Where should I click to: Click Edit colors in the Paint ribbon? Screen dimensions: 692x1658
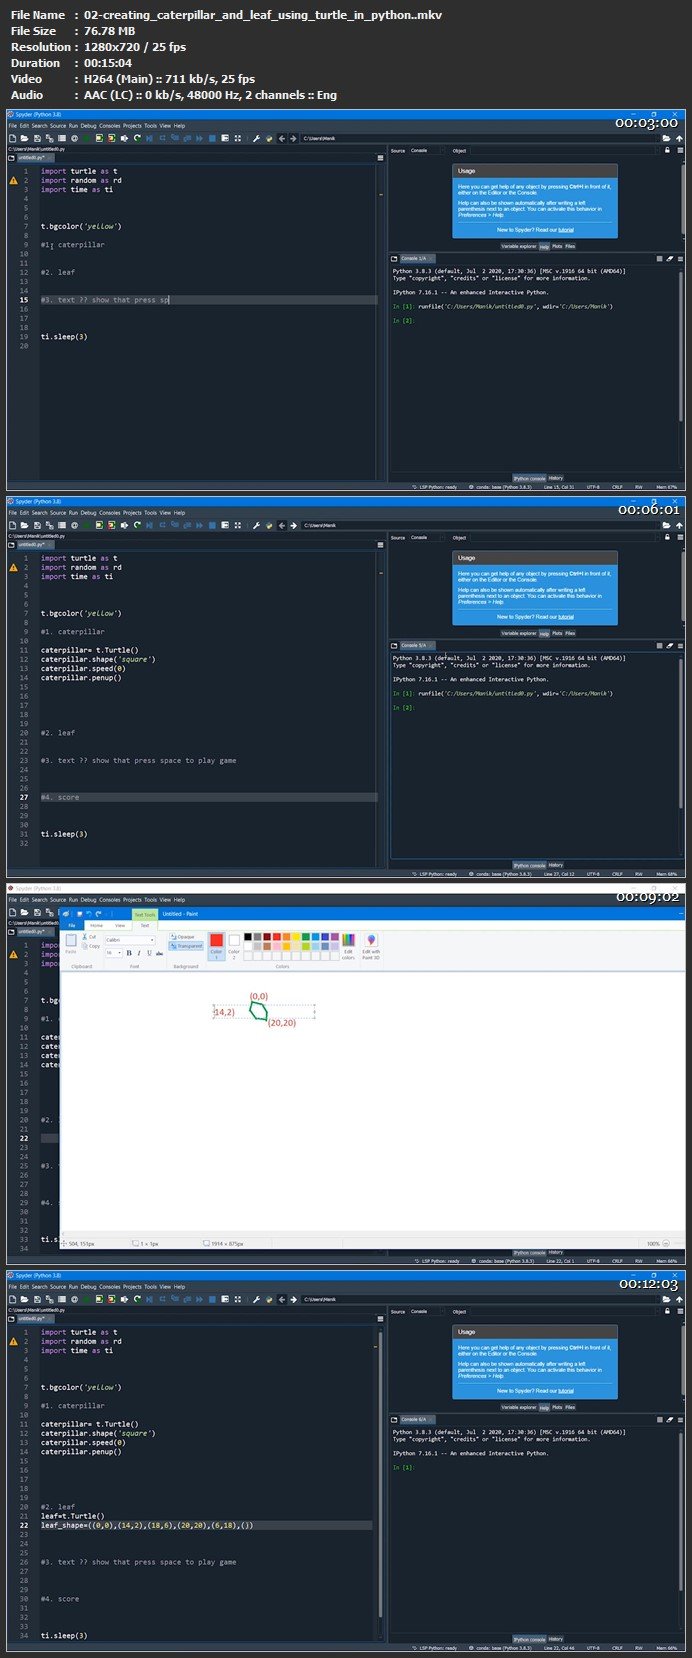[x=348, y=945]
